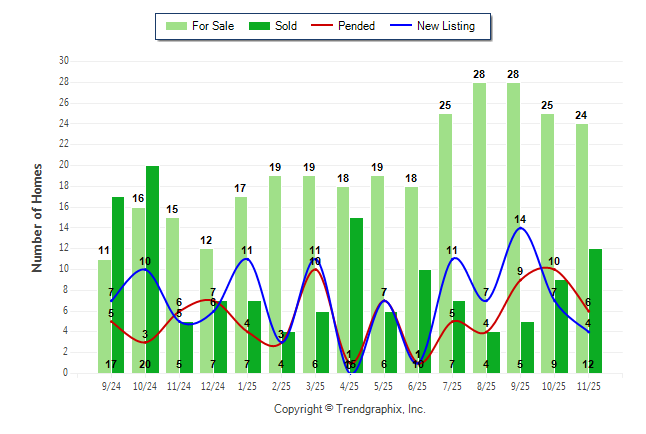Select the 4/25 Sold bar
Image resolution: width=646 pixels, height=434 pixels.
[x=357, y=295]
